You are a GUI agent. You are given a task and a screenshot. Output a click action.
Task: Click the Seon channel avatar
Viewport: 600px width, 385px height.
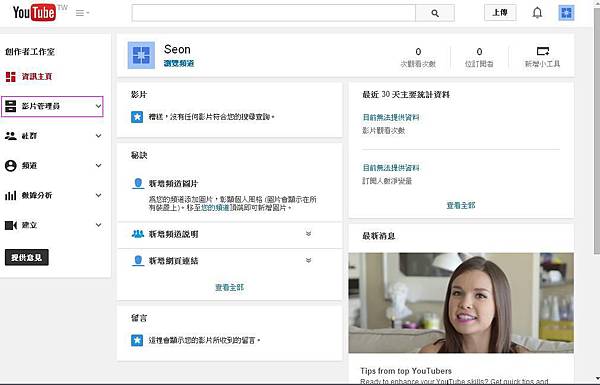[141, 55]
